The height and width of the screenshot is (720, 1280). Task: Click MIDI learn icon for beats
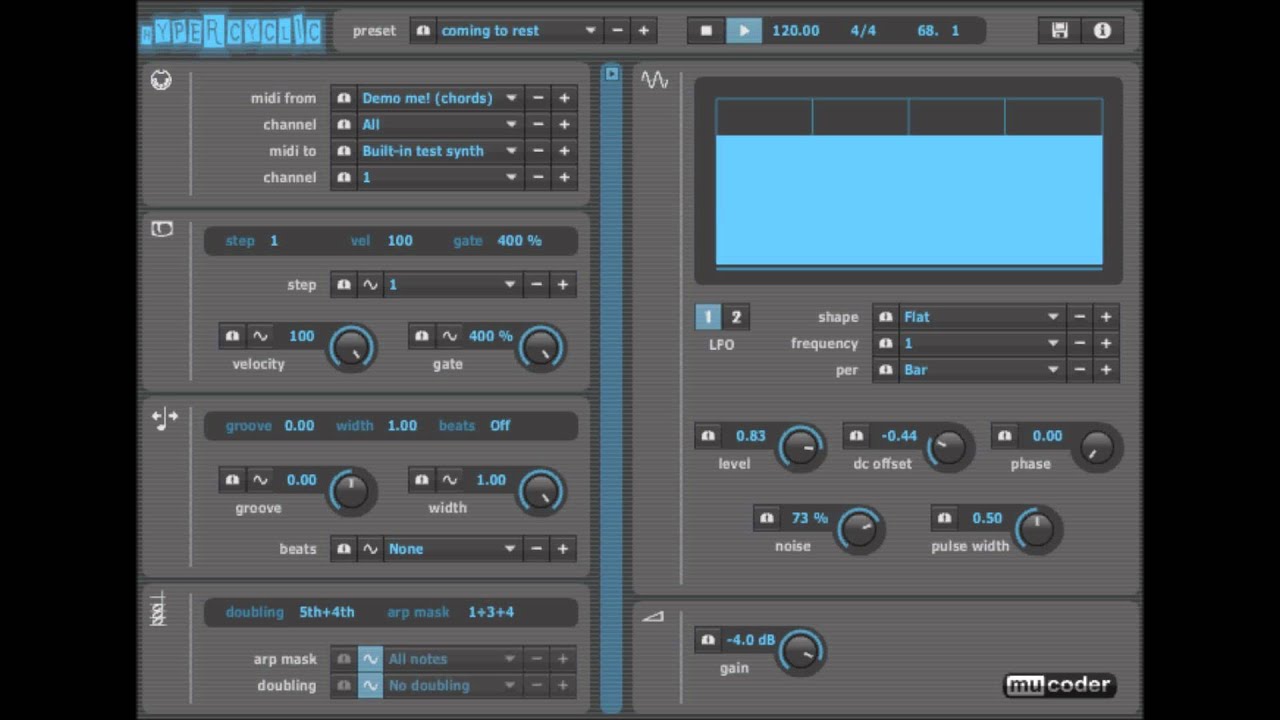click(344, 549)
